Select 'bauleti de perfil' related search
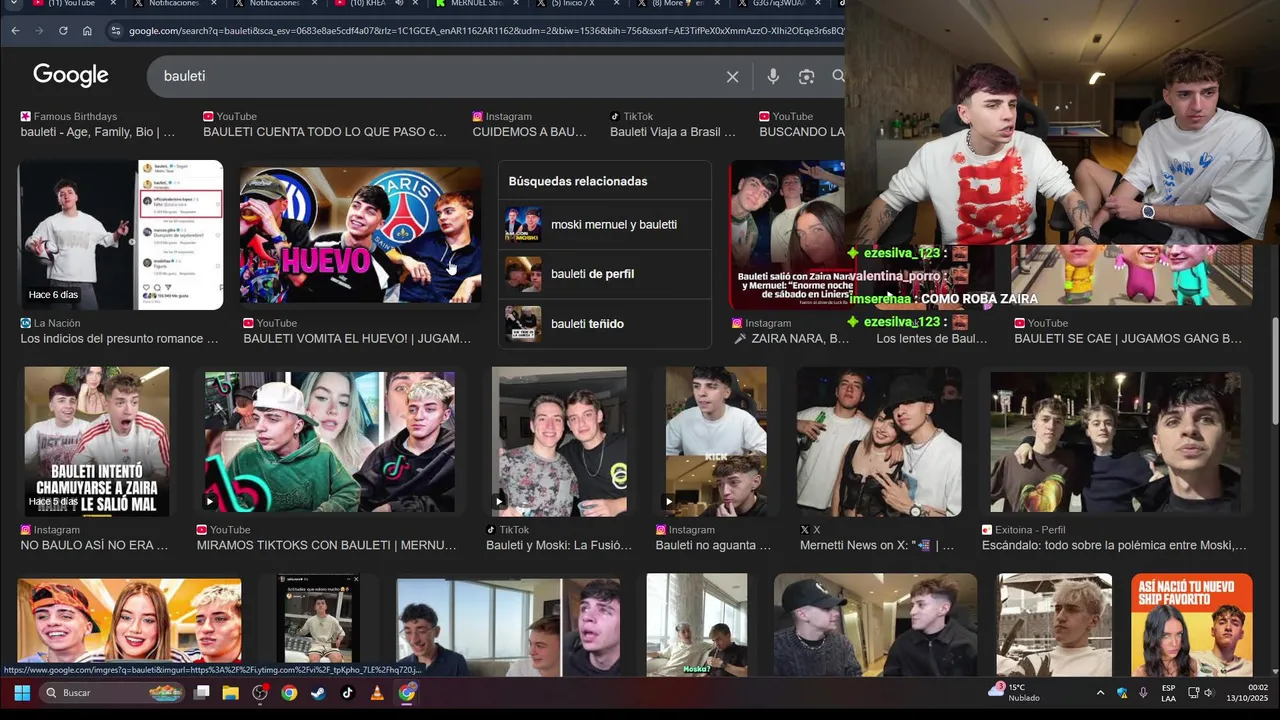This screenshot has width=1280, height=720. tap(605, 274)
